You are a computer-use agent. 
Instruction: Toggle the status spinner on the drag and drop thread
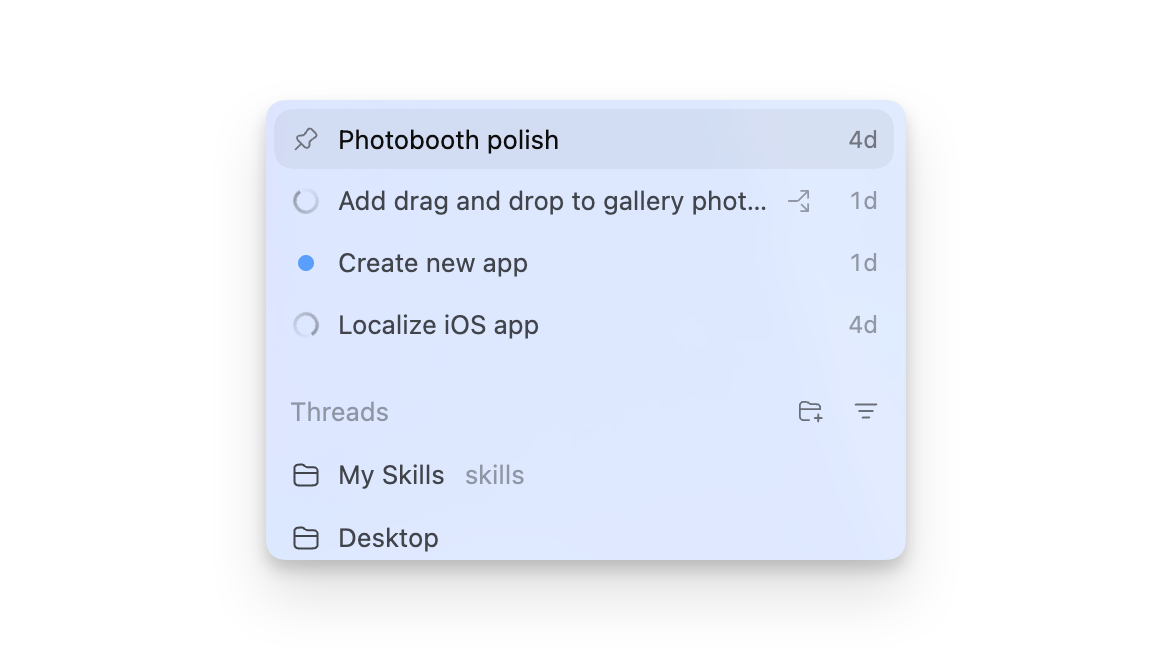[x=306, y=201]
